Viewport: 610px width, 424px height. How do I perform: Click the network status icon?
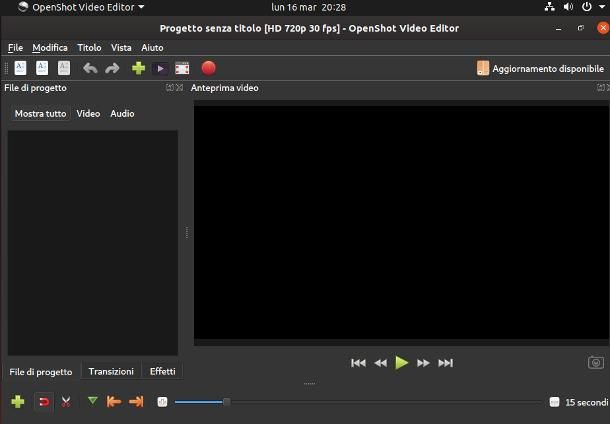click(x=550, y=7)
